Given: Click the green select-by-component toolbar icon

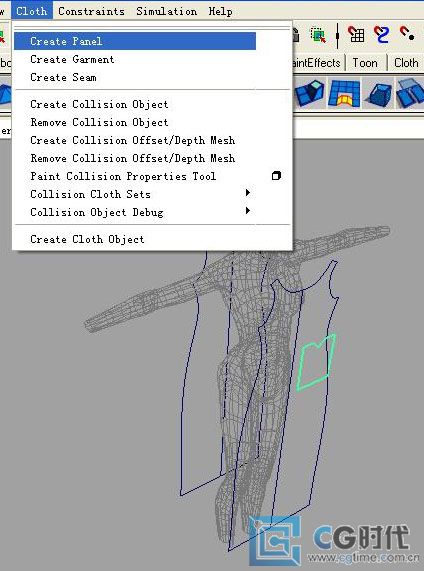Looking at the screenshot, I should click(x=318, y=35).
